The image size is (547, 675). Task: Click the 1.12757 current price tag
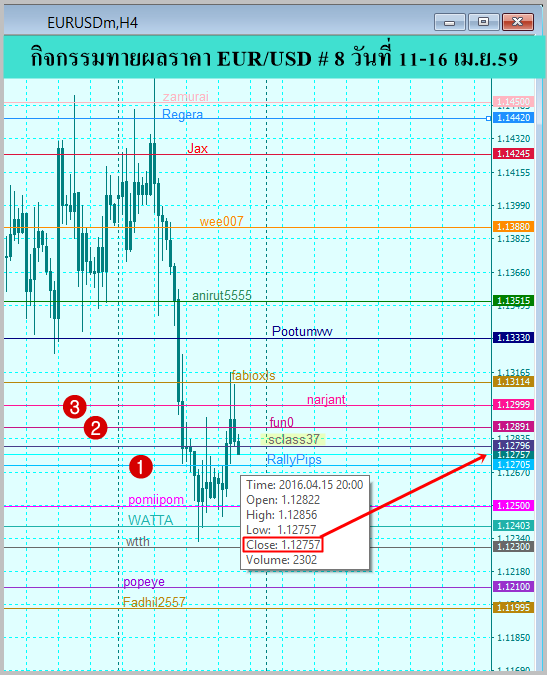point(513,455)
